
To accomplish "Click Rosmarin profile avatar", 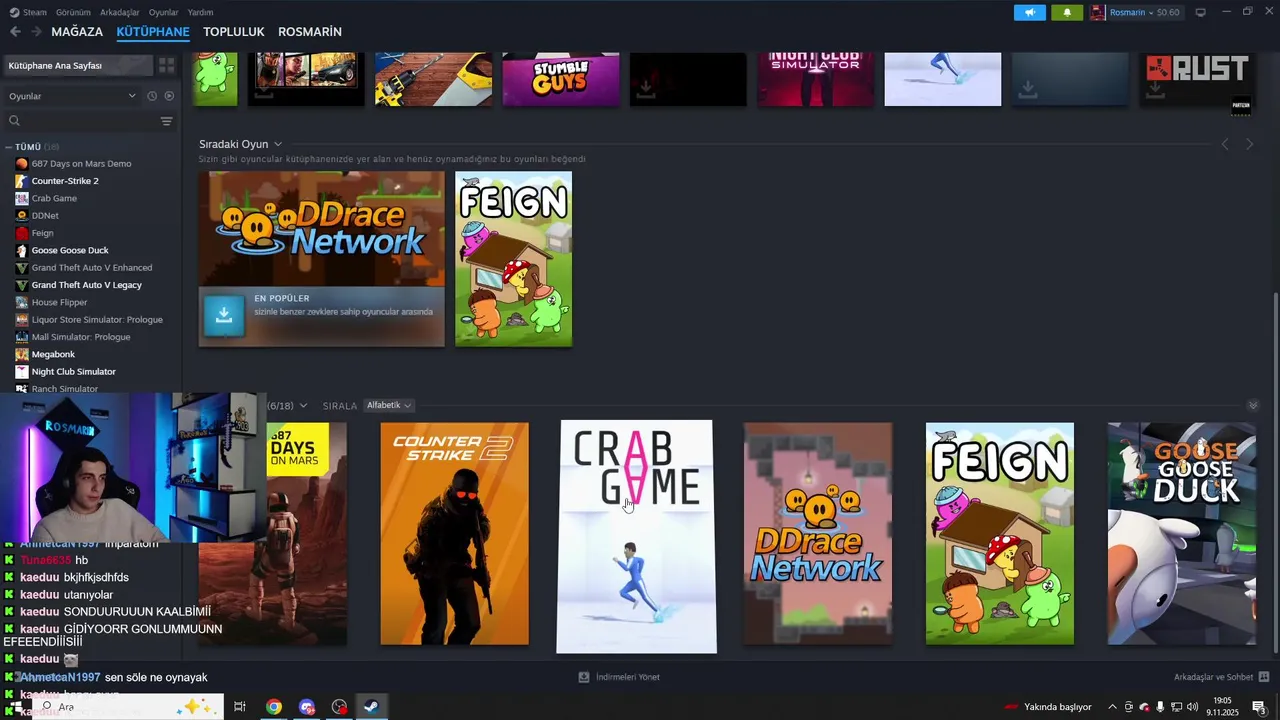I will tap(1098, 12).
